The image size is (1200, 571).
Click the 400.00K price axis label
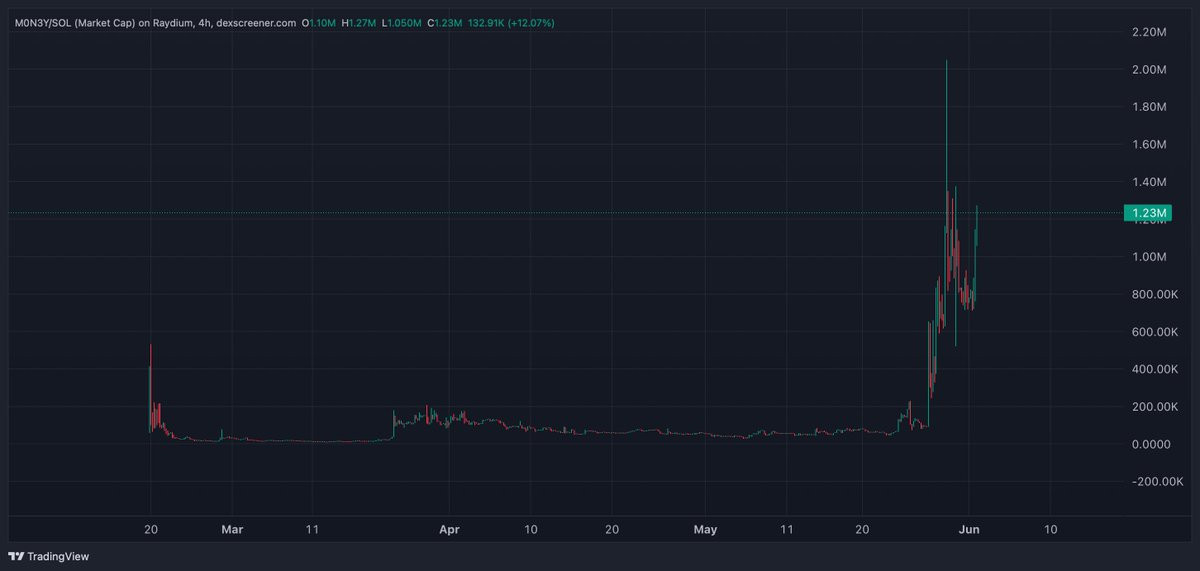click(1153, 370)
